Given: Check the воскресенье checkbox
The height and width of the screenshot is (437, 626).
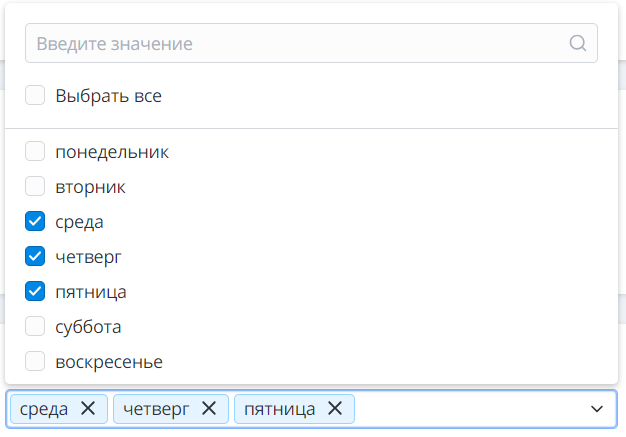Looking at the screenshot, I should click(x=35, y=362).
